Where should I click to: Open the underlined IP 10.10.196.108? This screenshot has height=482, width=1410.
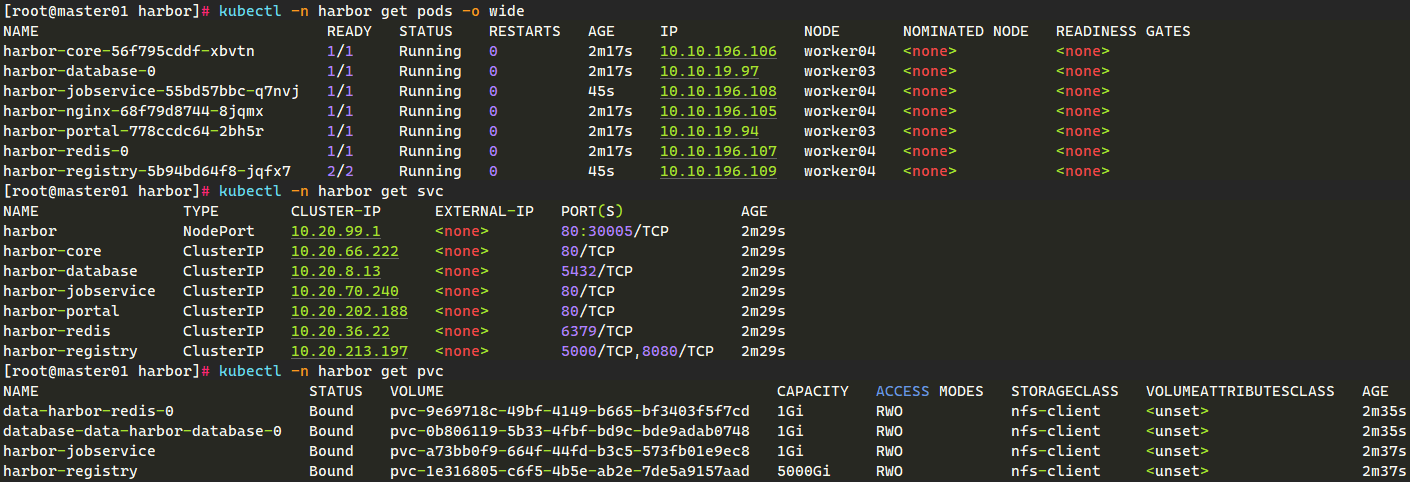click(718, 91)
